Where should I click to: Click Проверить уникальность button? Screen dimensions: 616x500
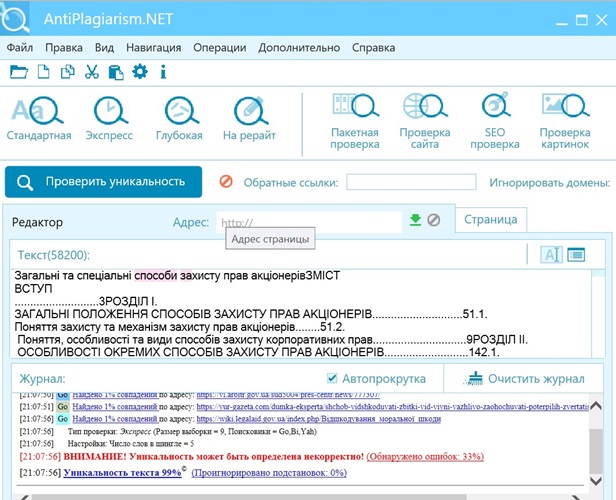tap(103, 181)
